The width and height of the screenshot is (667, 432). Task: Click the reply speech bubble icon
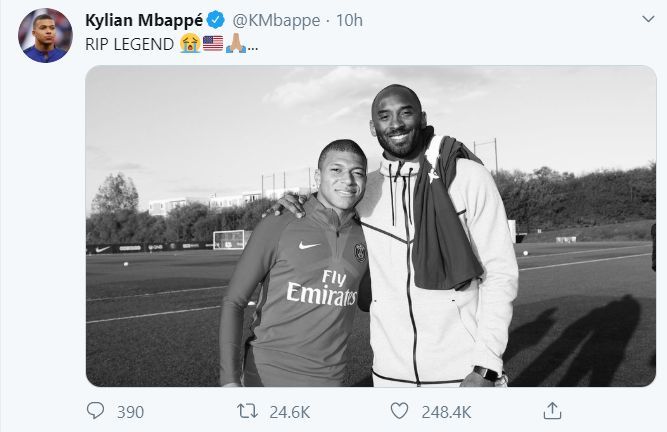tap(96, 411)
